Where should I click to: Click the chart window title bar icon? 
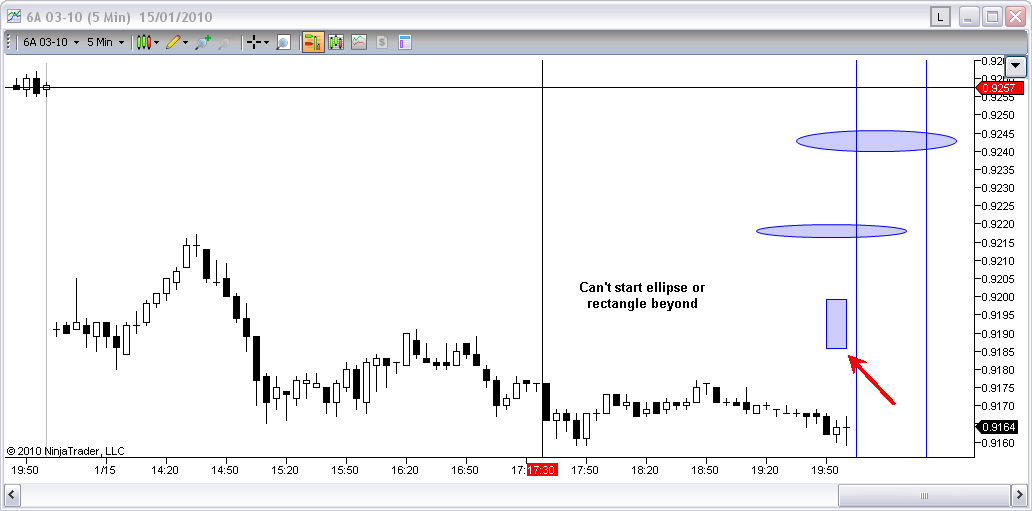click(13, 16)
